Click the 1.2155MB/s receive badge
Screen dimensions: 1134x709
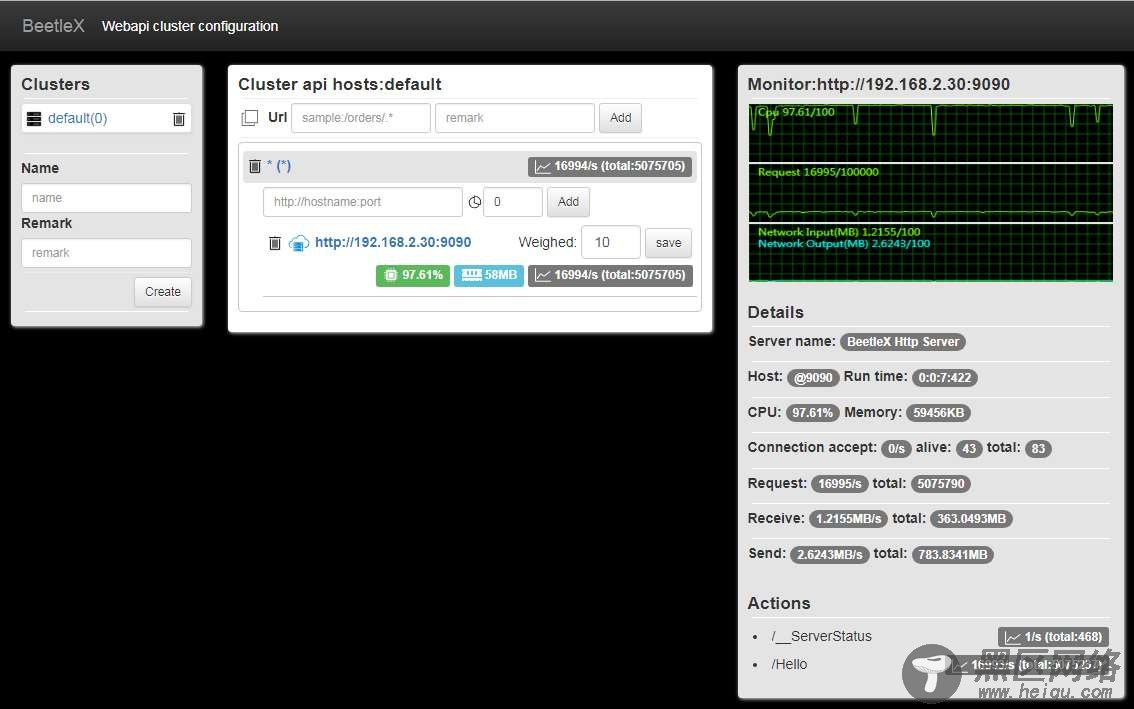(848, 519)
